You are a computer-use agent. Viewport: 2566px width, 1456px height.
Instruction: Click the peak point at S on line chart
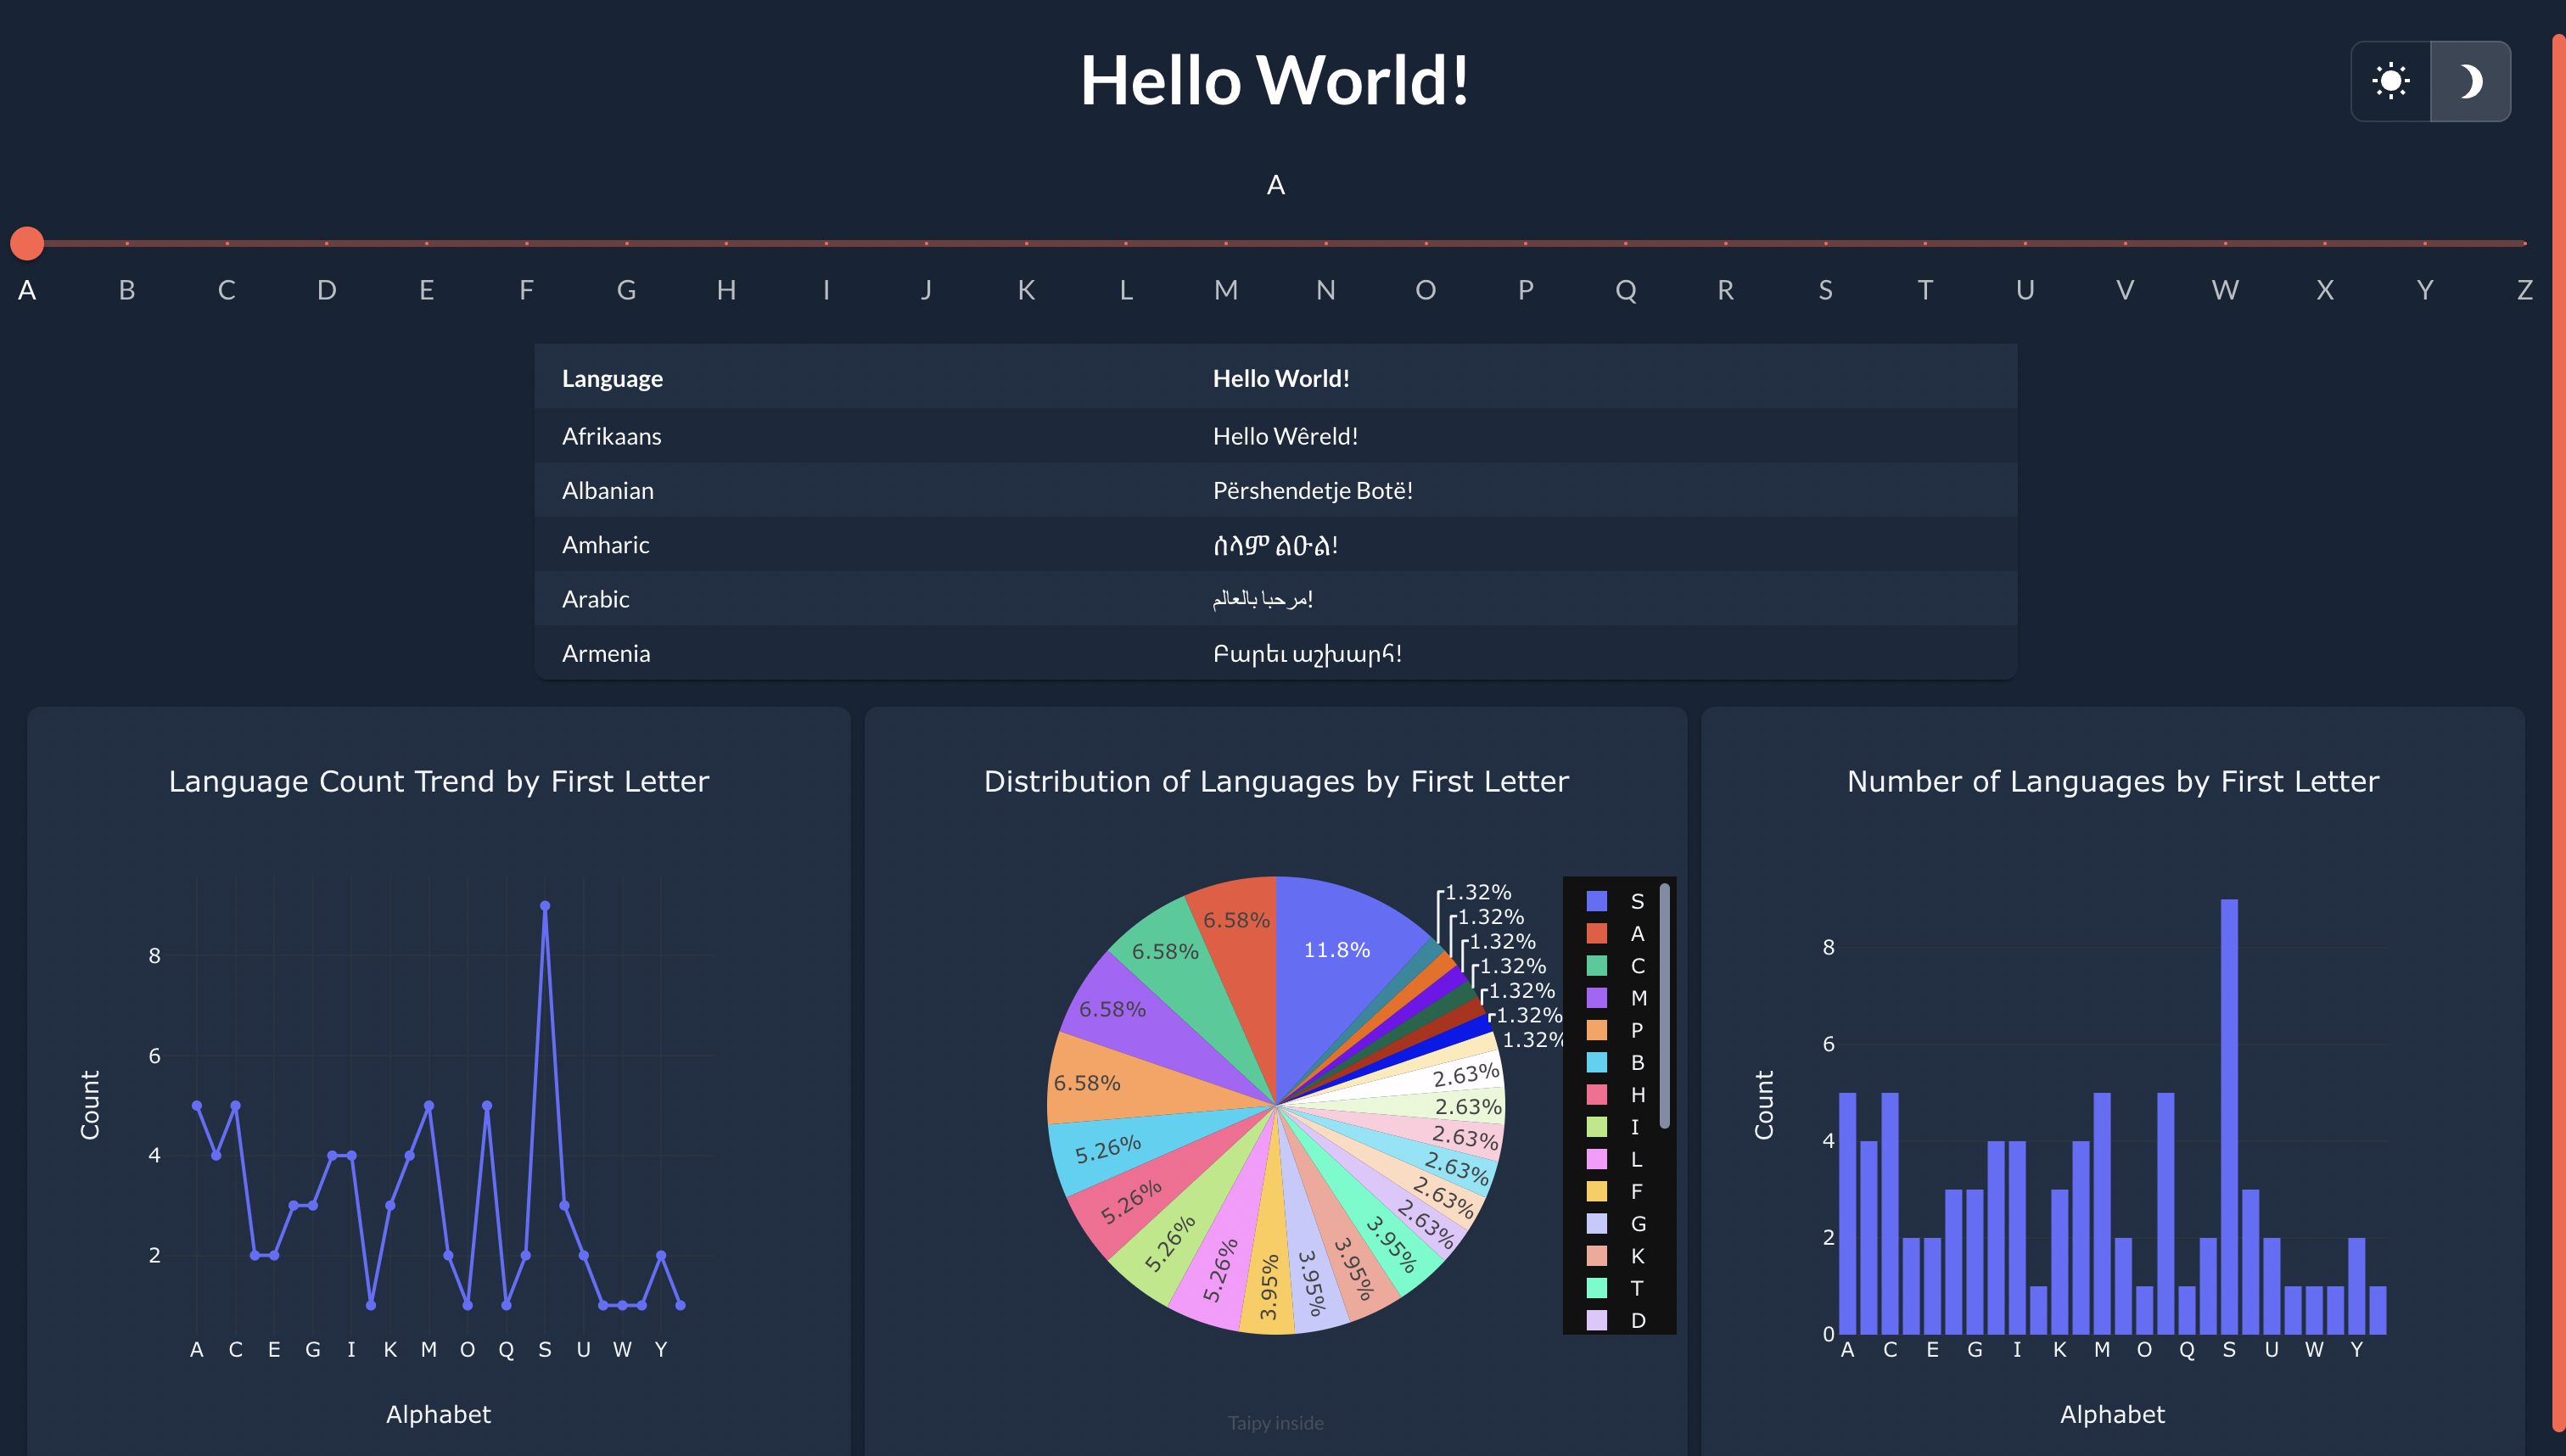click(545, 906)
